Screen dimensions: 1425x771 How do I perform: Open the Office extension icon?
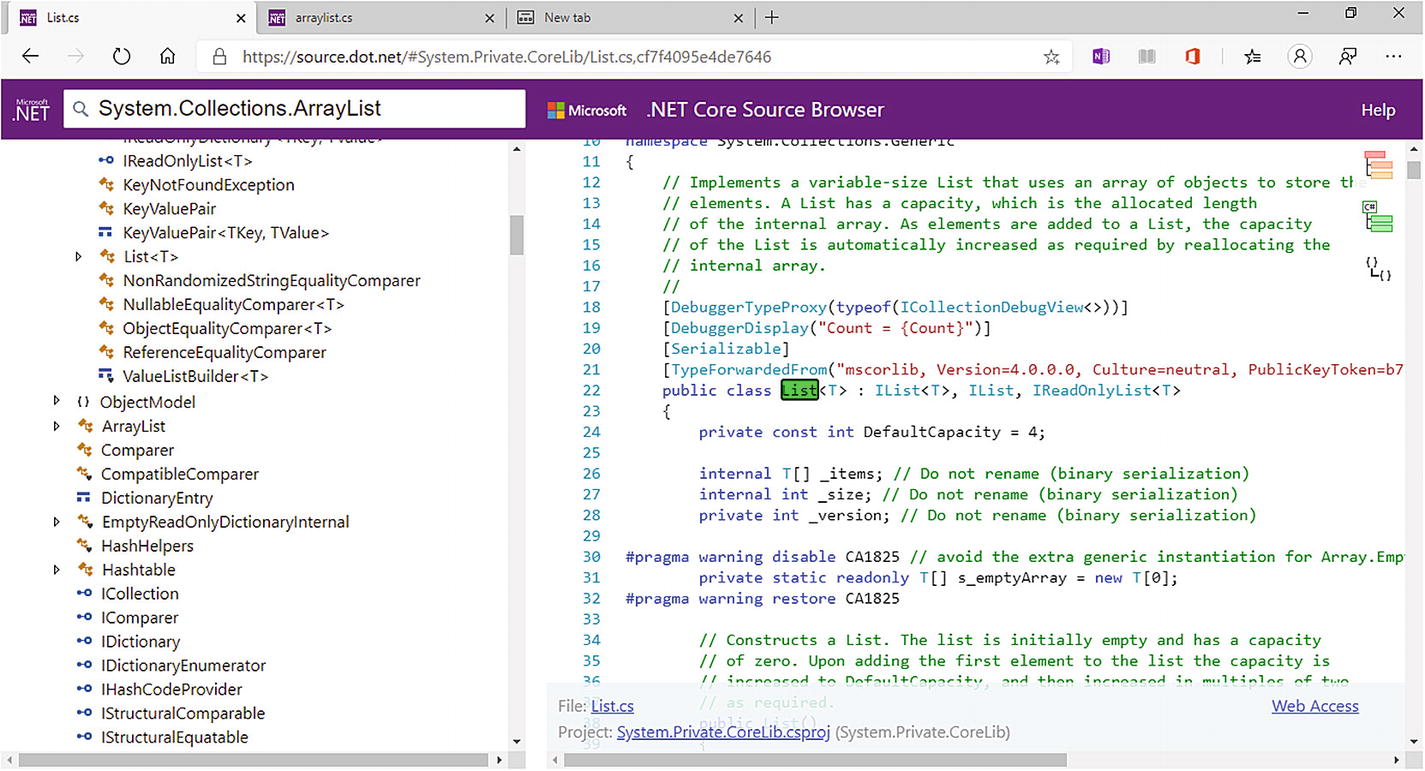pos(1192,57)
